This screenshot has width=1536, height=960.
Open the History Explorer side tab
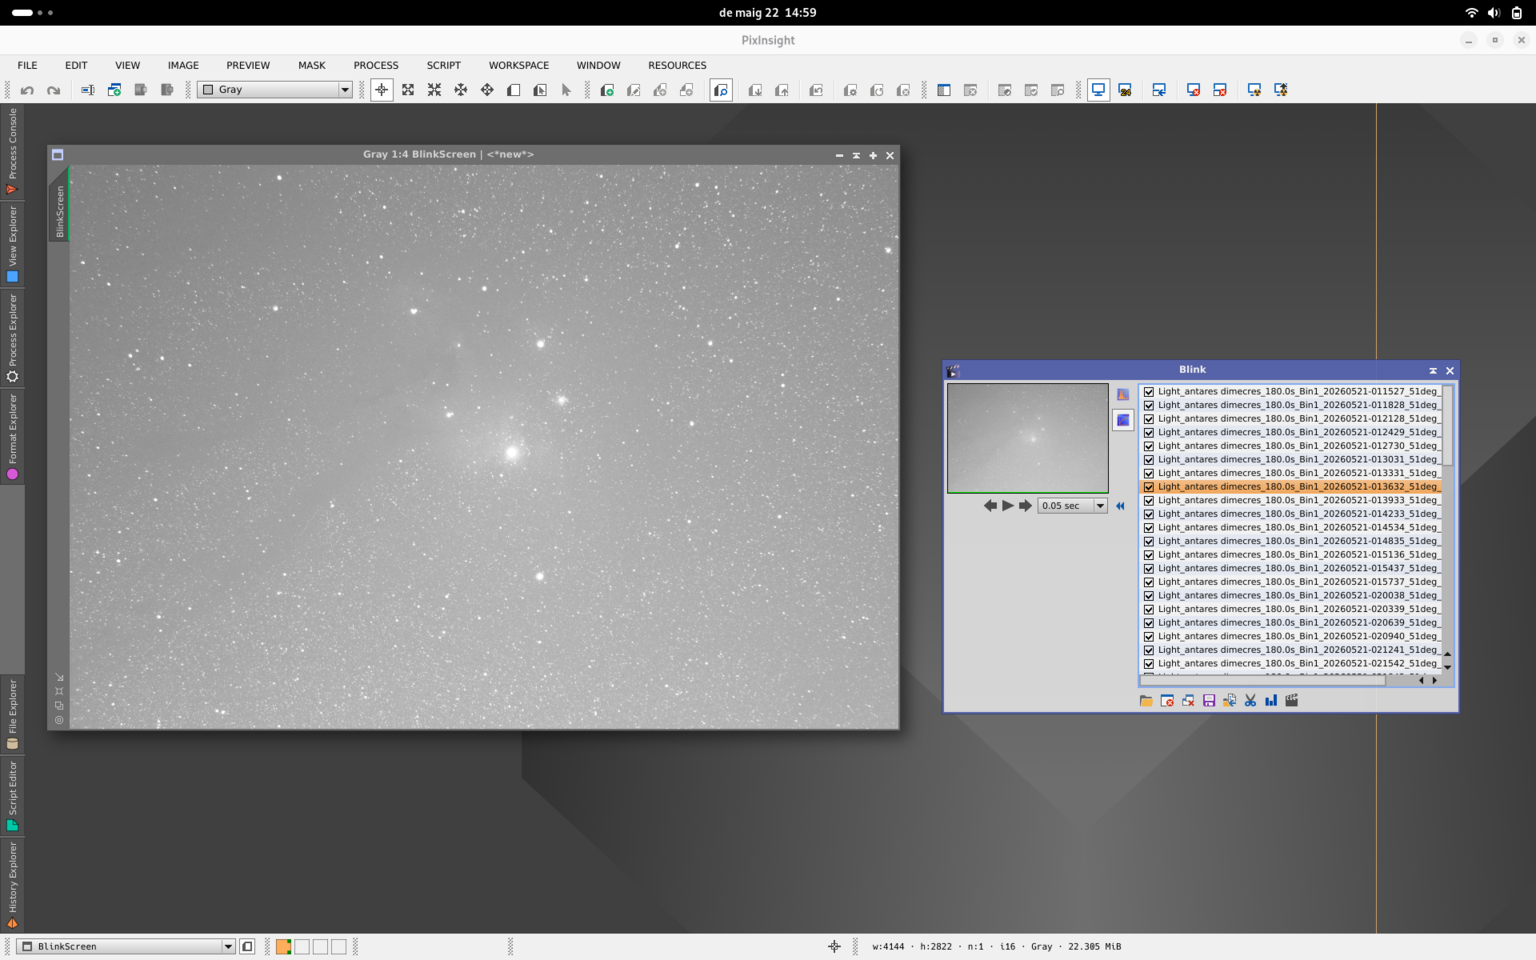click(12, 885)
